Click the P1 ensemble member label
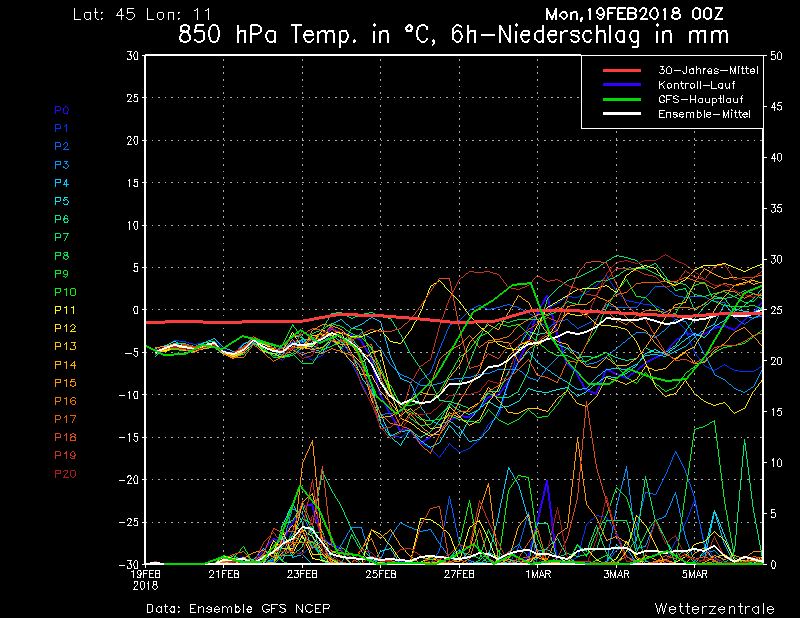800x618 pixels. [62, 128]
